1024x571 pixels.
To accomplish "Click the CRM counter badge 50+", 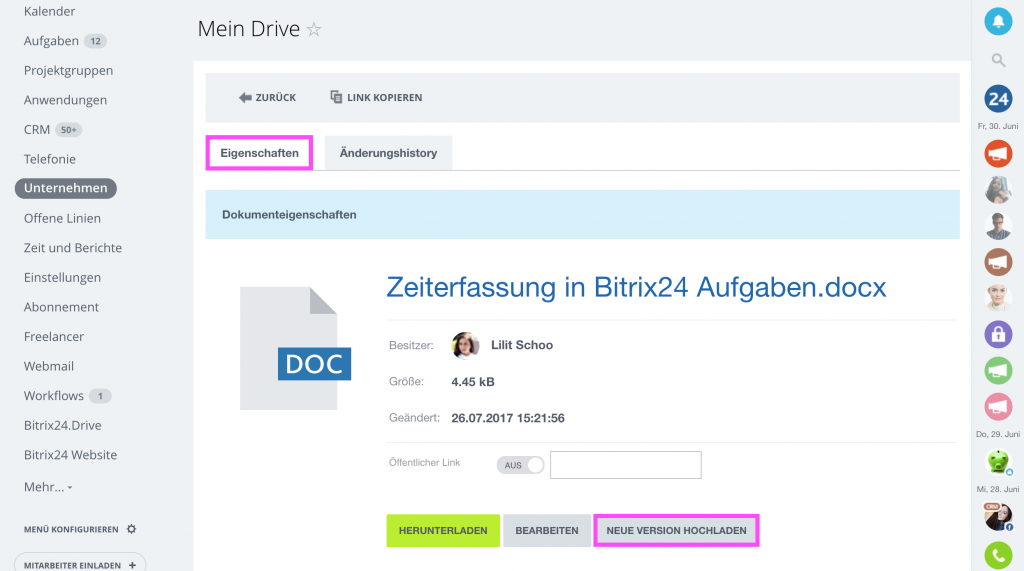I will pyautogui.click(x=69, y=130).
